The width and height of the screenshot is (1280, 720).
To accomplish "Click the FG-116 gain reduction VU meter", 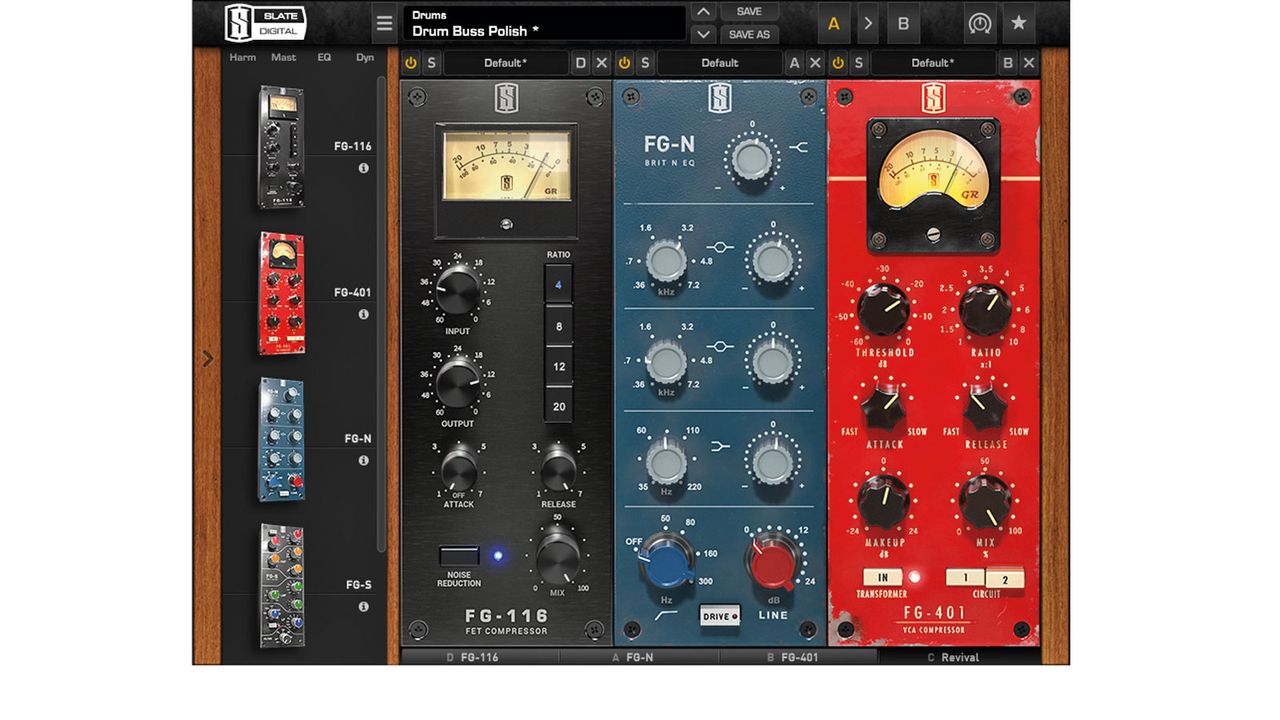I will [506, 164].
